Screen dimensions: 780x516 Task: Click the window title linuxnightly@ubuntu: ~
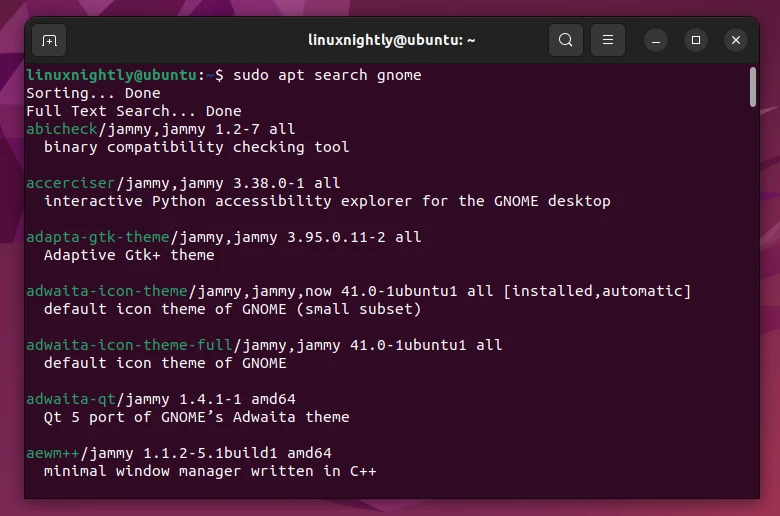point(391,40)
